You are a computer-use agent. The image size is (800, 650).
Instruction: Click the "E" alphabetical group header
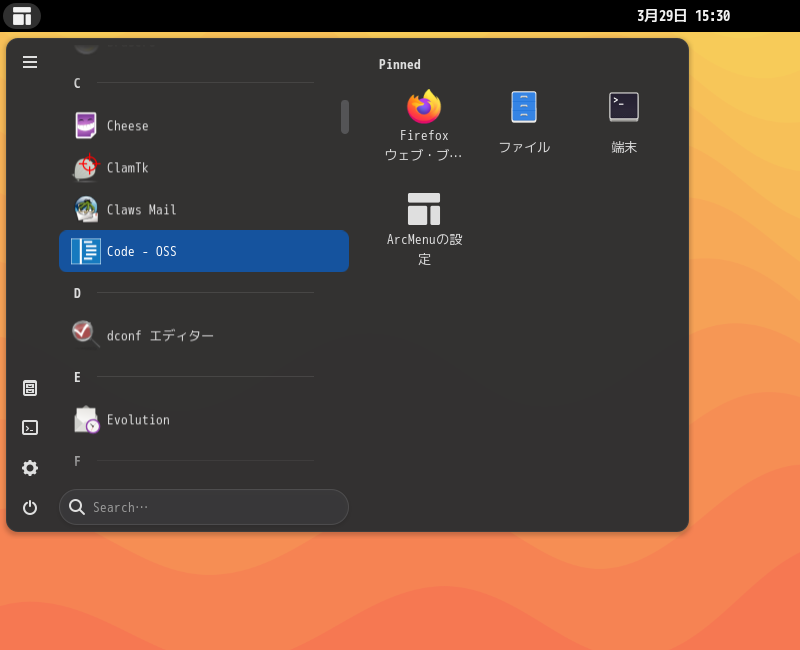pyautogui.click(x=77, y=378)
